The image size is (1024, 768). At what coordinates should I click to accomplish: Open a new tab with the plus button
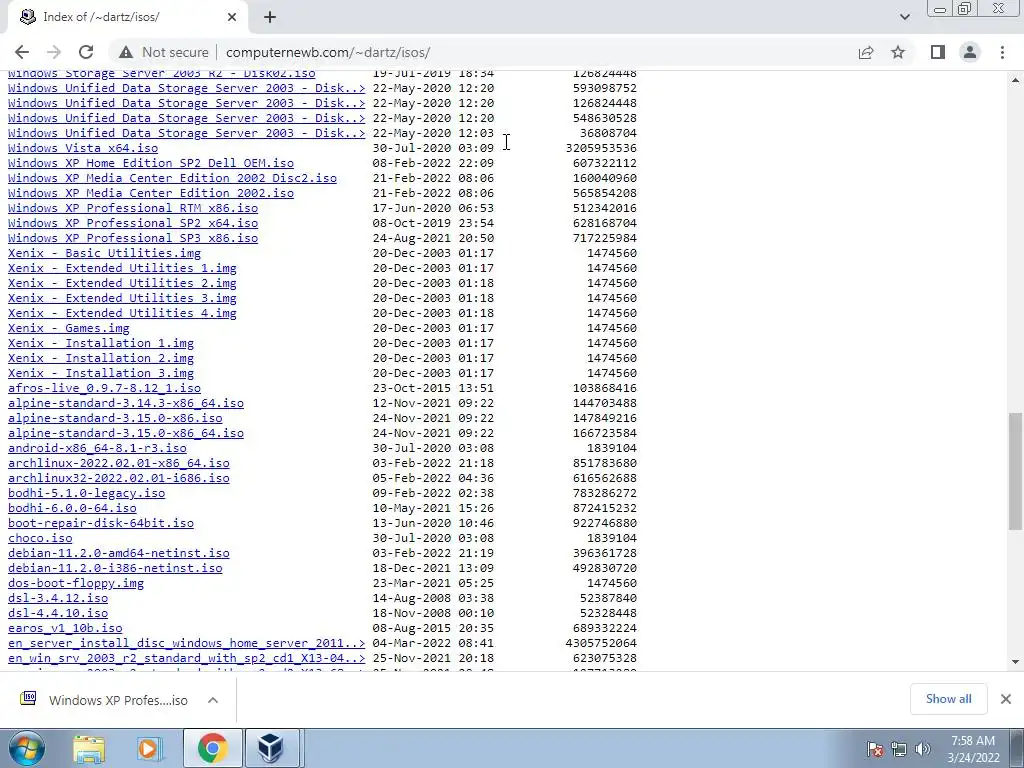click(x=270, y=17)
